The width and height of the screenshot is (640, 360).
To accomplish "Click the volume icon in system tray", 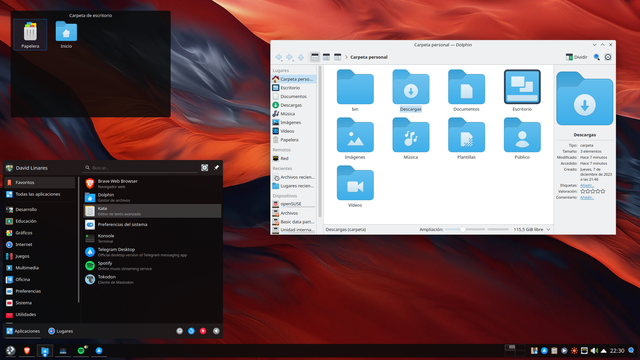I will [594, 351].
